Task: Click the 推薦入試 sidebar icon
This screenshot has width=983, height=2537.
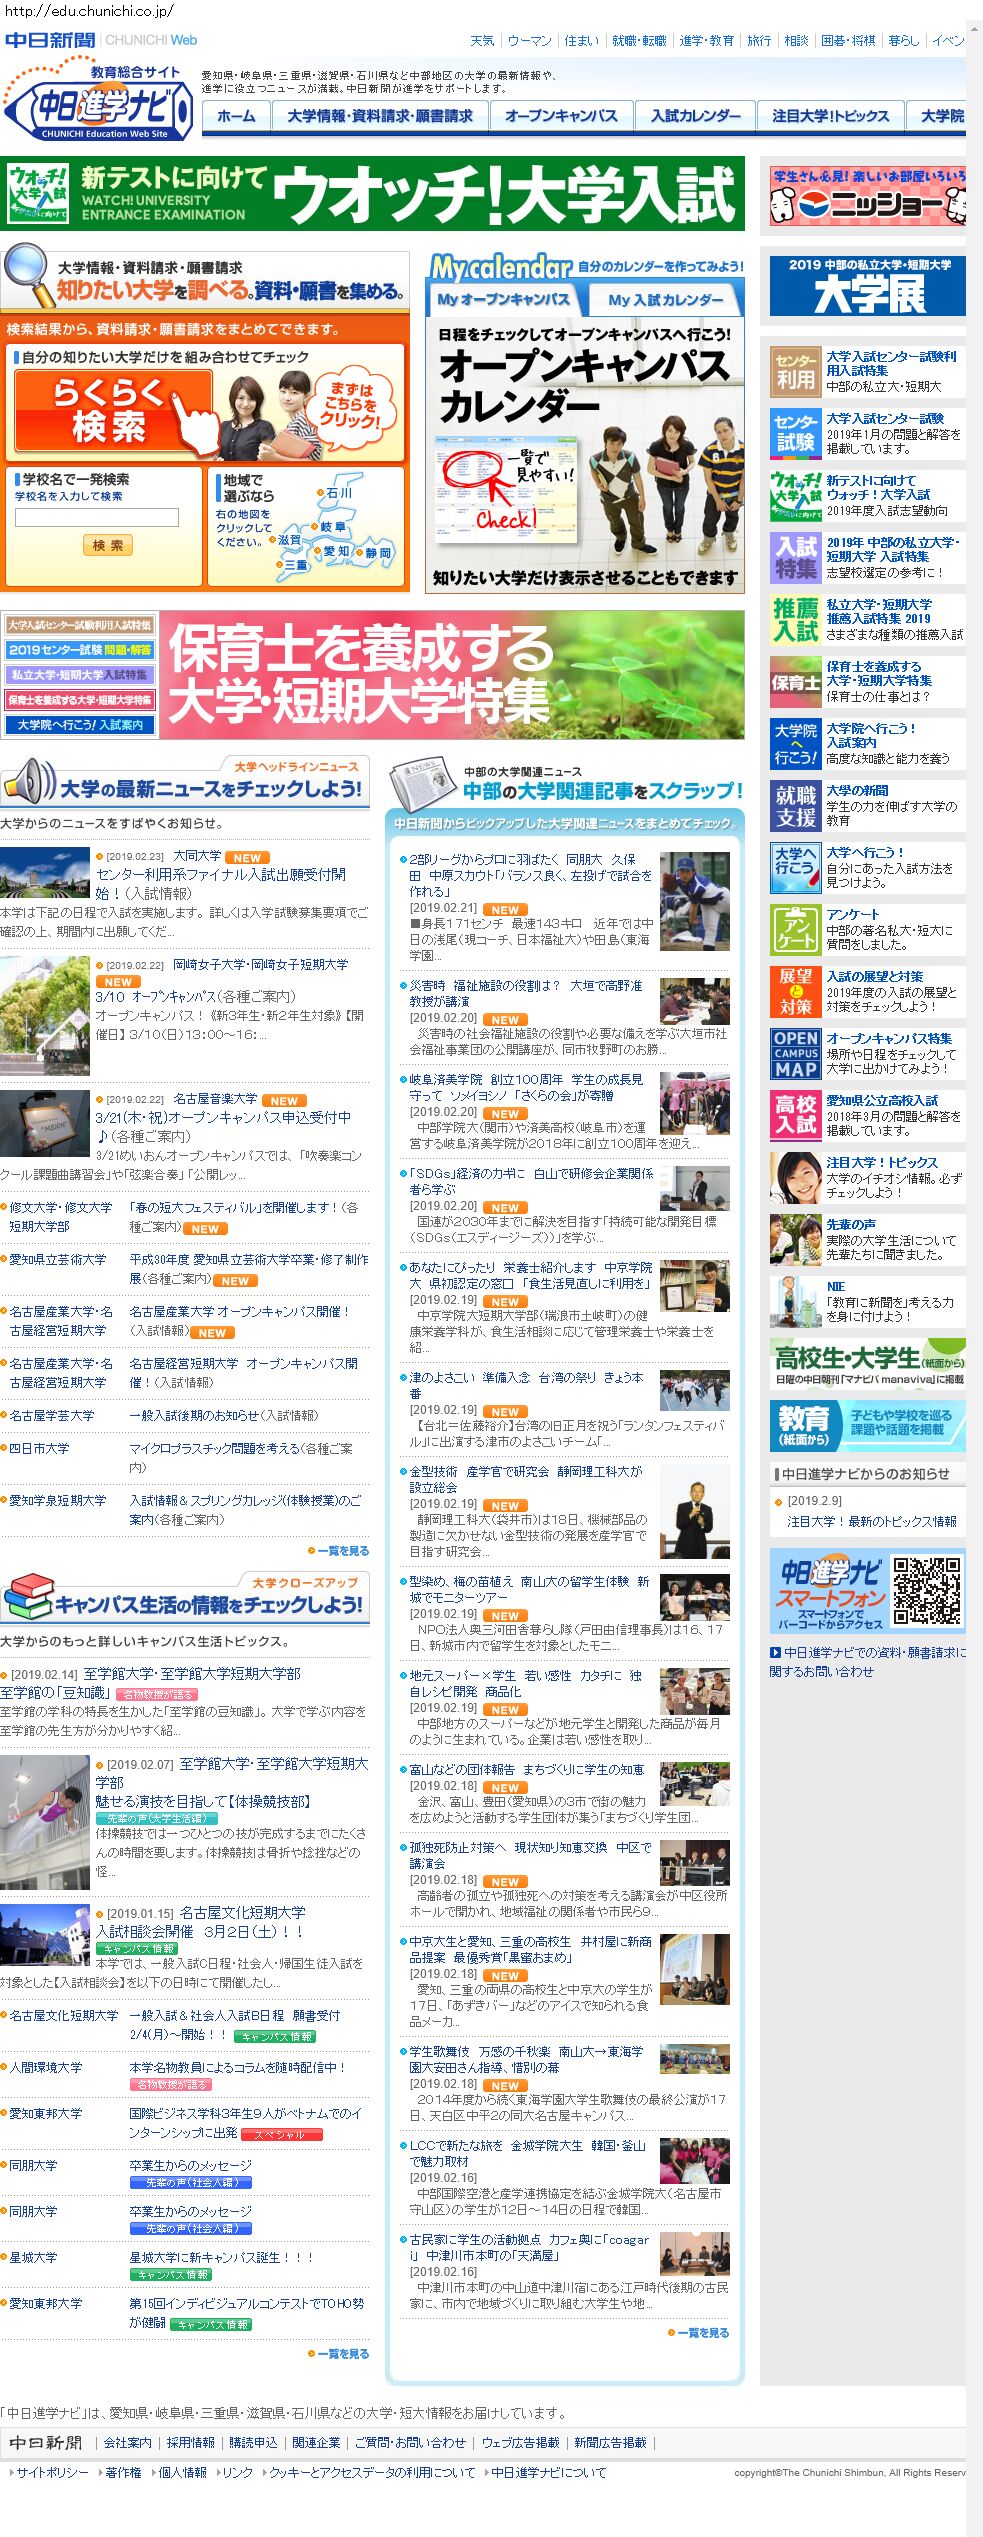Action: (795, 620)
